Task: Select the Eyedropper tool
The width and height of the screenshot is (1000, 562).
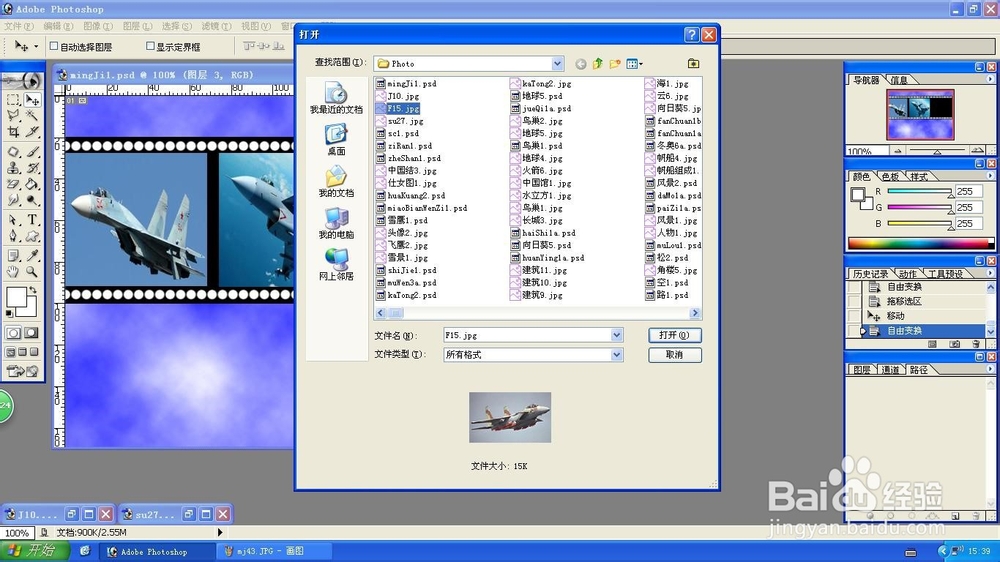Action: point(32,256)
